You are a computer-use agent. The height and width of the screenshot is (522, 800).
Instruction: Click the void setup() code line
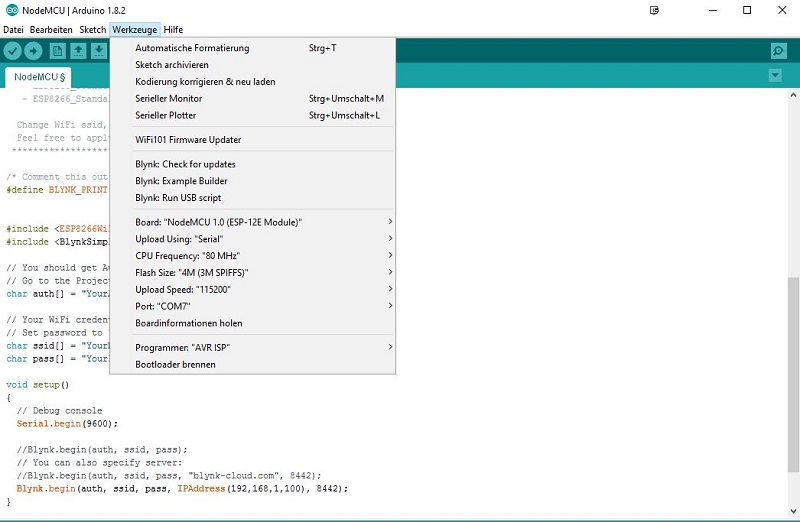37,385
